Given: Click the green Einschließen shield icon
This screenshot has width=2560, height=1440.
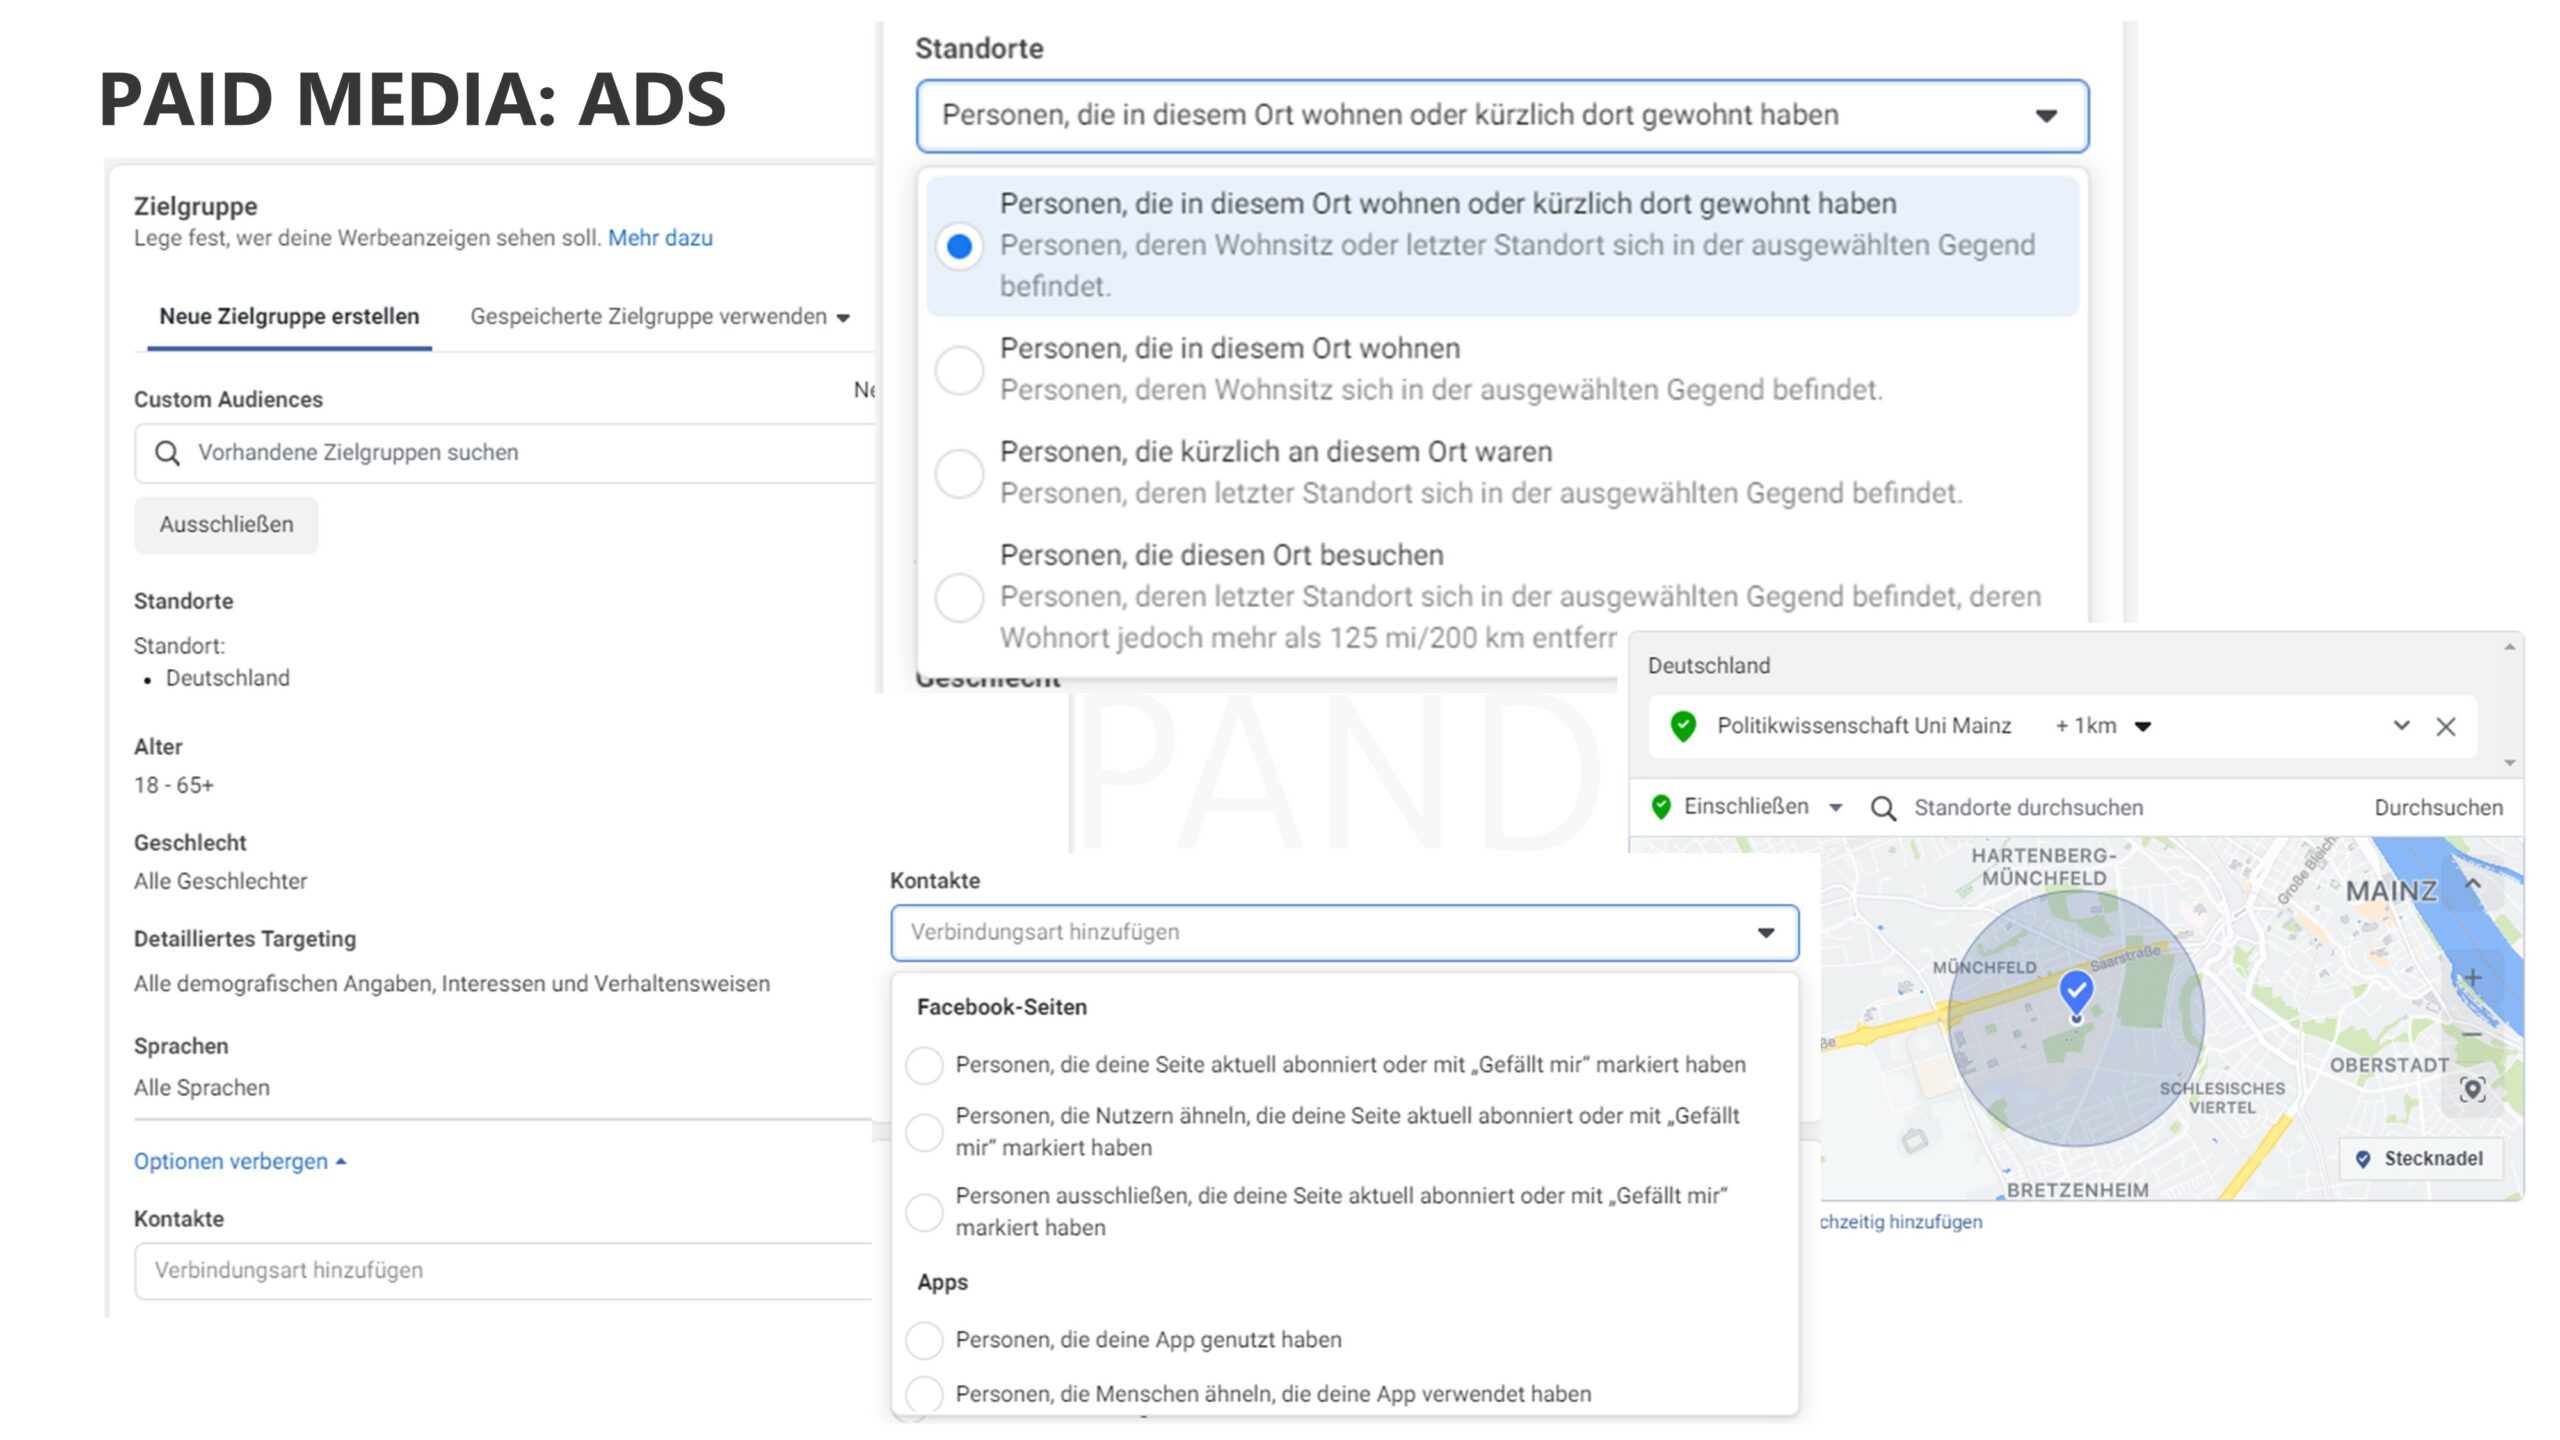Looking at the screenshot, I should pyautogui.click(x=1661, y=807).
